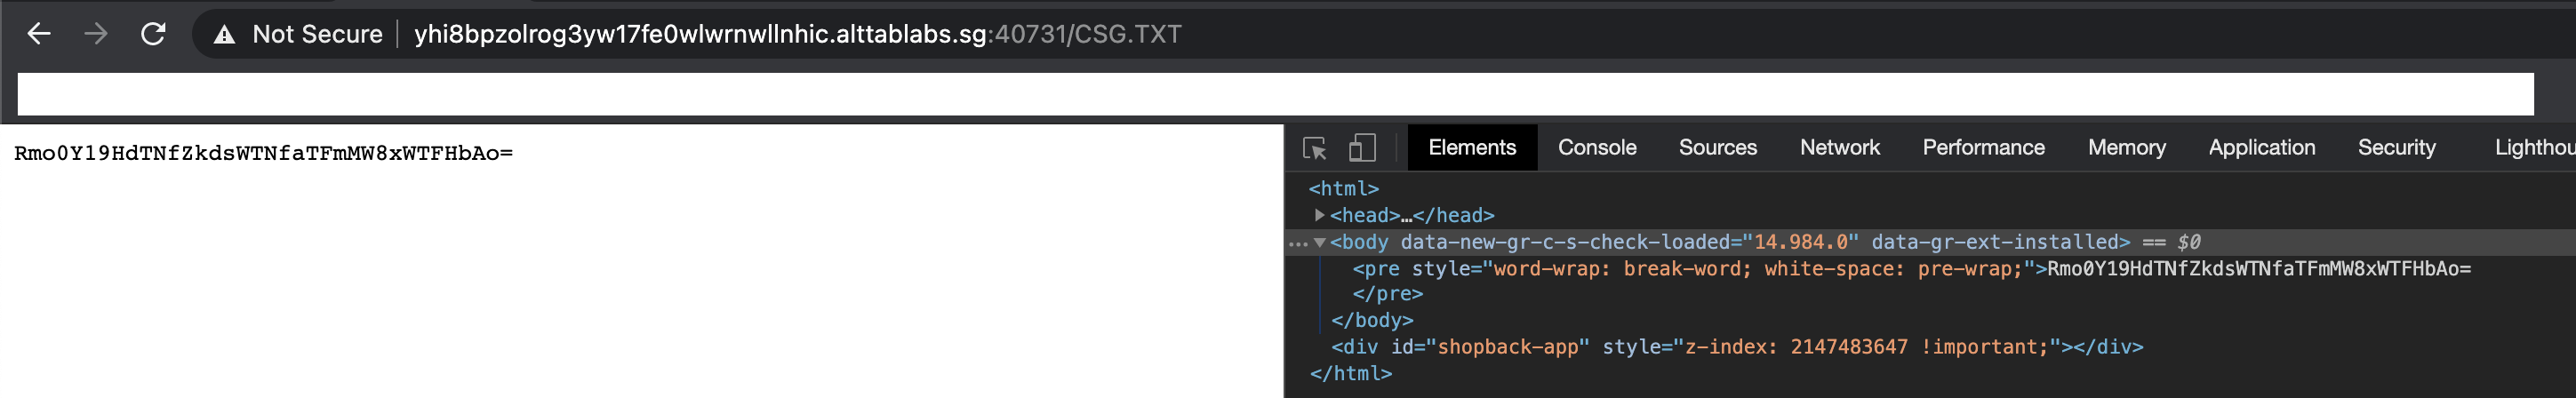Viewport: 2576px width, 398px height.
Task: Click the base64 text on the page
Action: tap(263, 153)
